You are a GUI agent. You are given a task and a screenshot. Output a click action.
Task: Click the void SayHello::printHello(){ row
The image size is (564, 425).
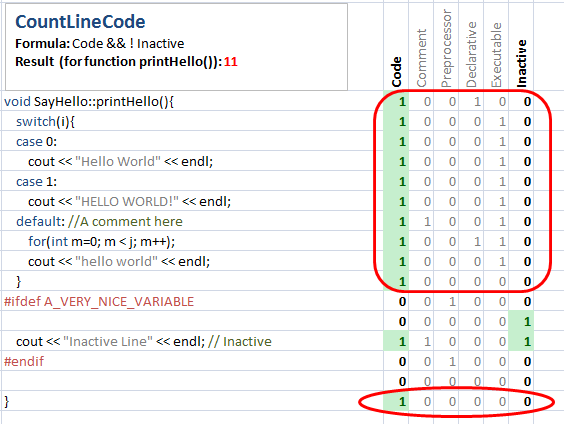tap(89, 102)
